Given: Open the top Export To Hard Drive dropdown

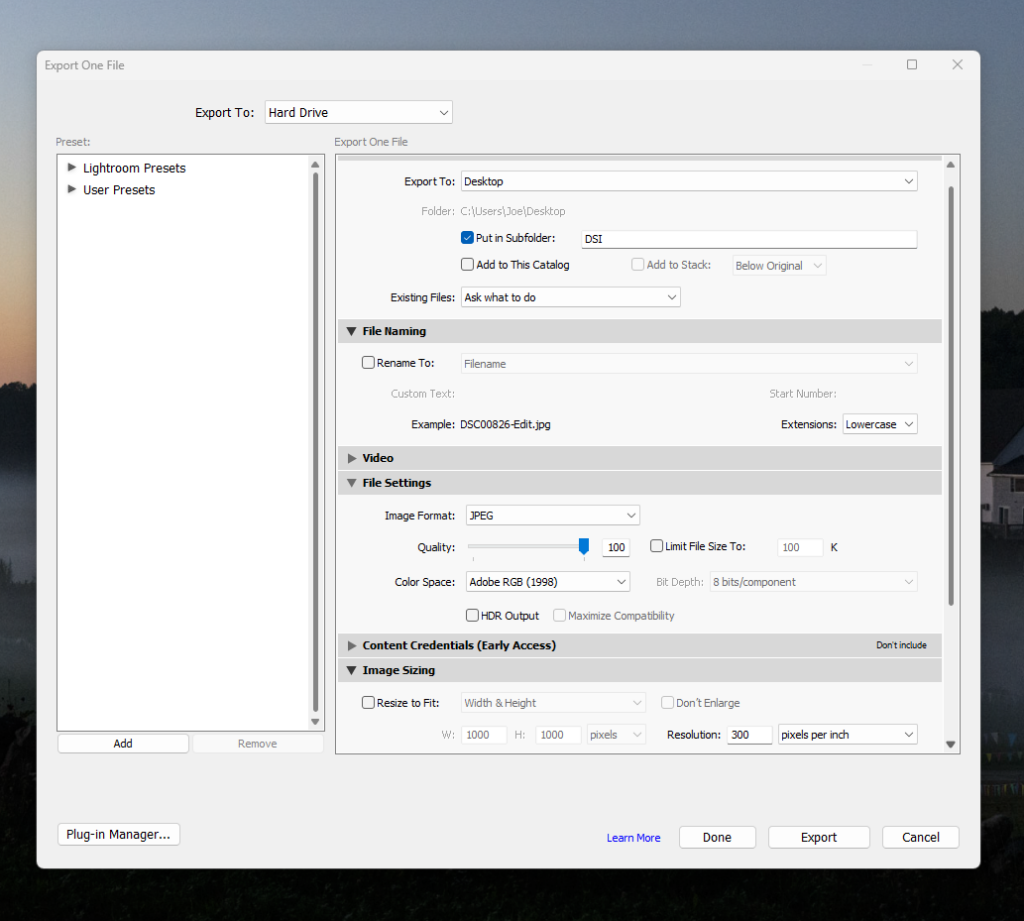Looking at the screenshot, I should click(358, 113).
